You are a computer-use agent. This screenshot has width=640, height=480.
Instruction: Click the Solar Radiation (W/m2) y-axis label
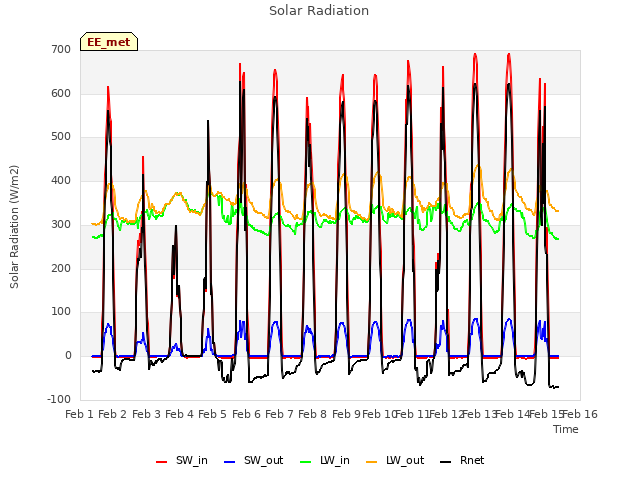(x=14, y=227)
